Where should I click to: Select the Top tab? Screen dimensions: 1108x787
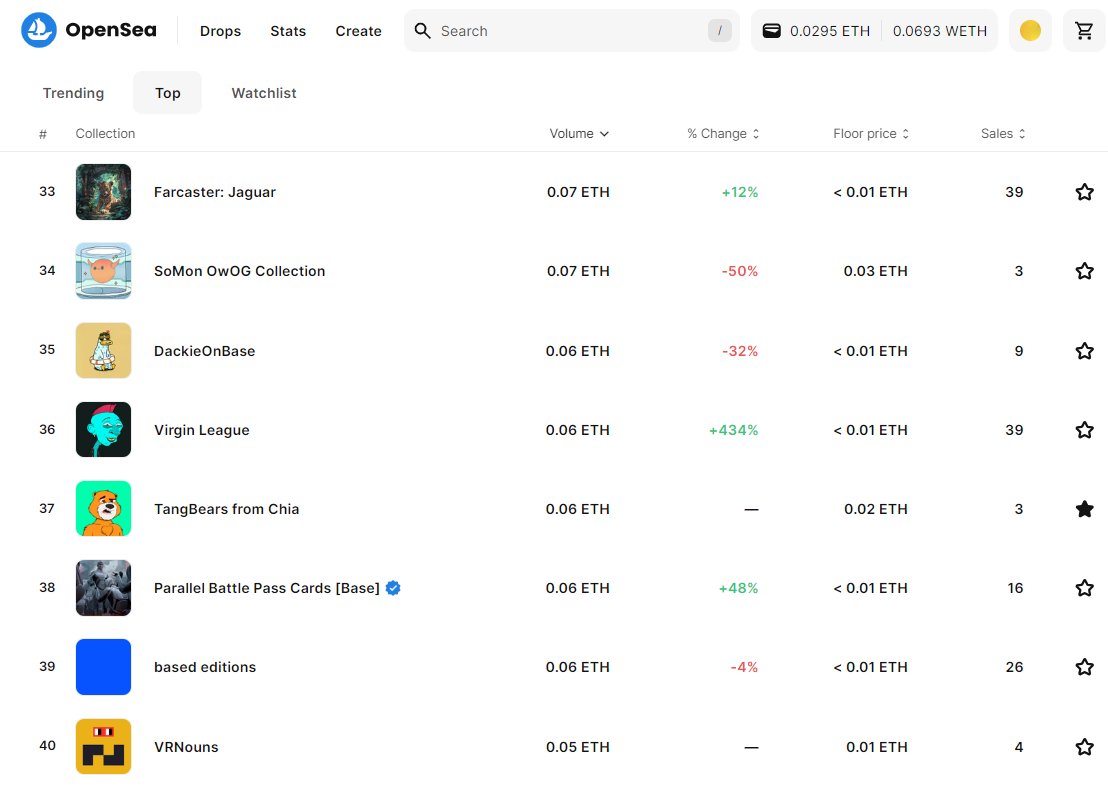pyautogui.click(x=167, y=93)
